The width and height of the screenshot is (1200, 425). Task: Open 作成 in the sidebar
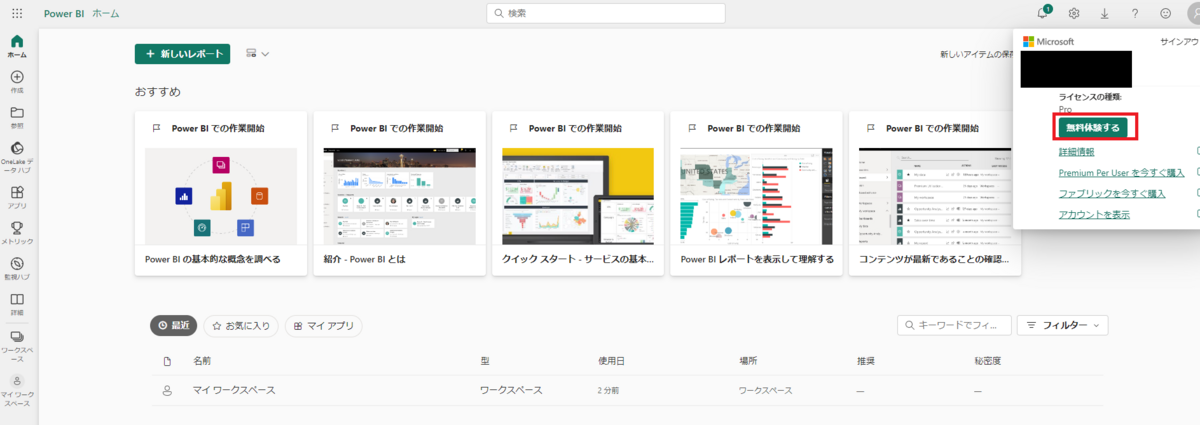click(17, 82)
